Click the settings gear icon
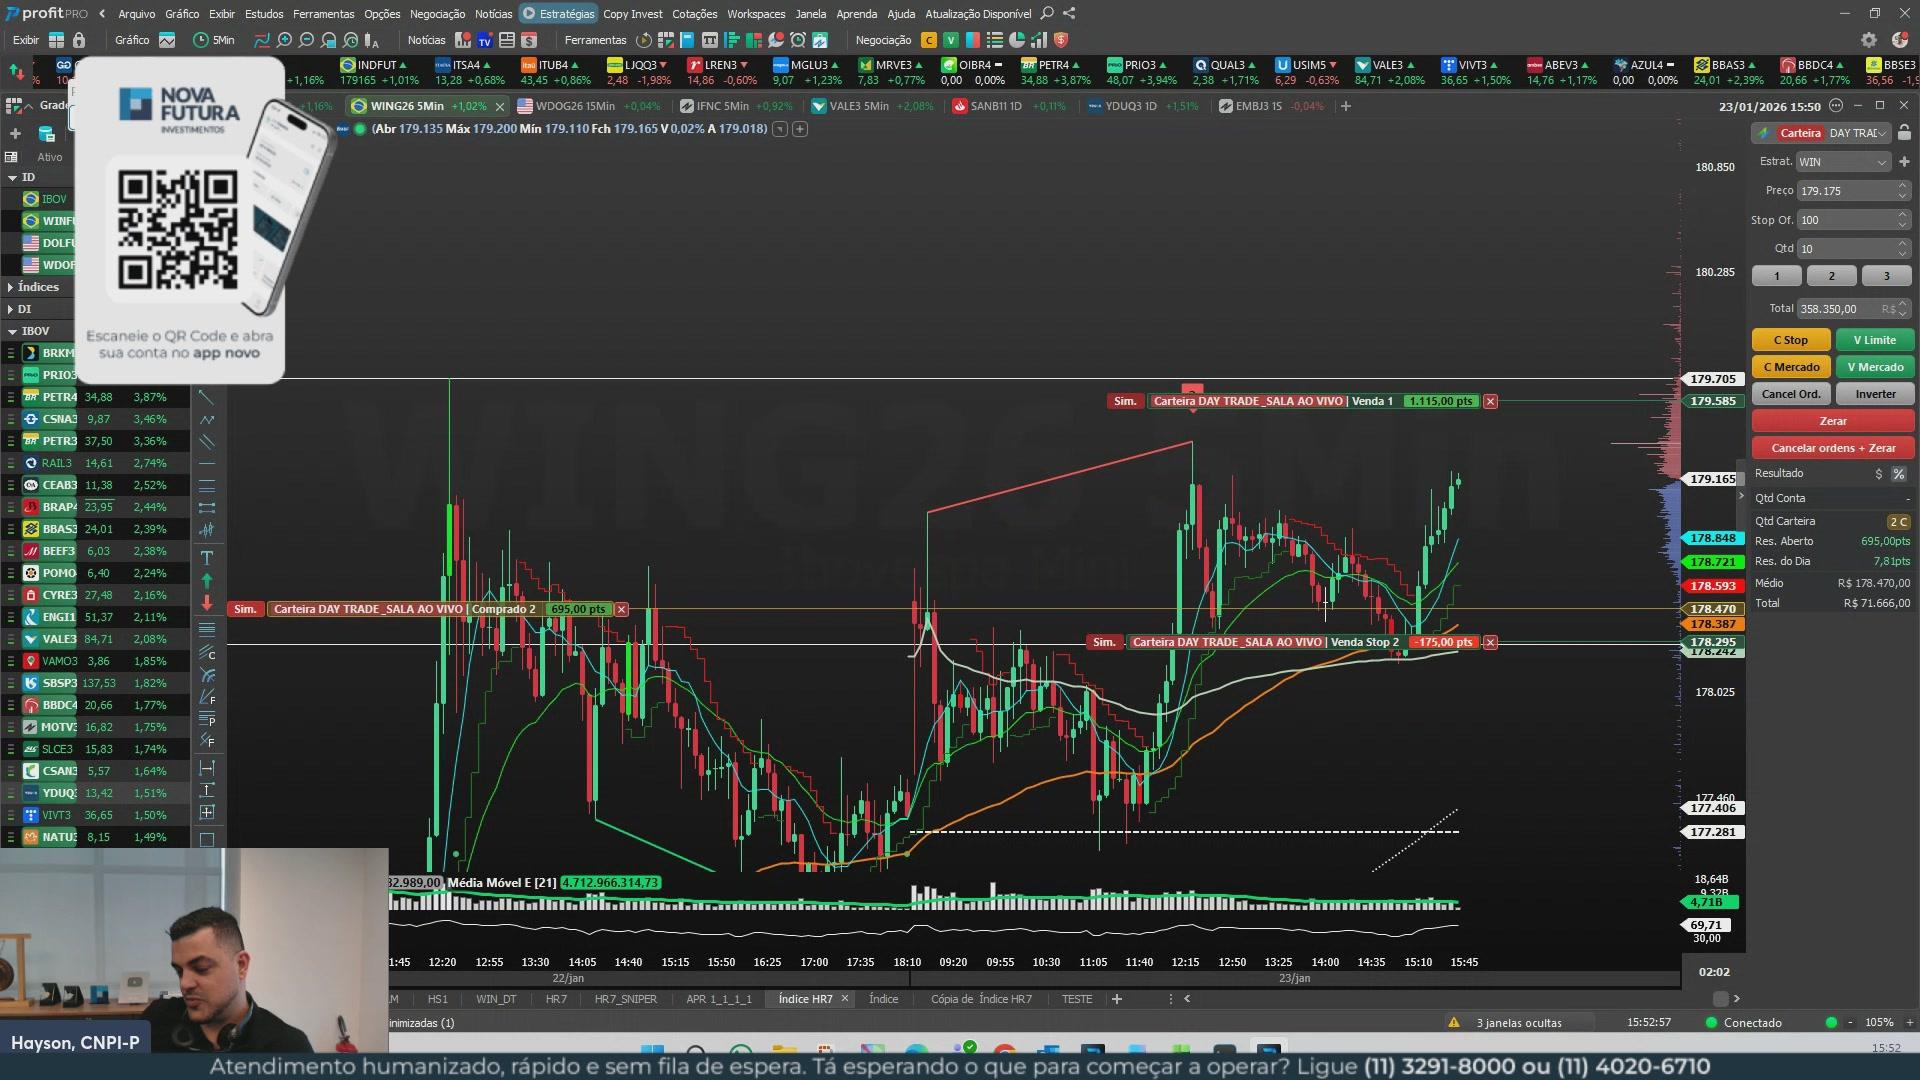 1868,40
